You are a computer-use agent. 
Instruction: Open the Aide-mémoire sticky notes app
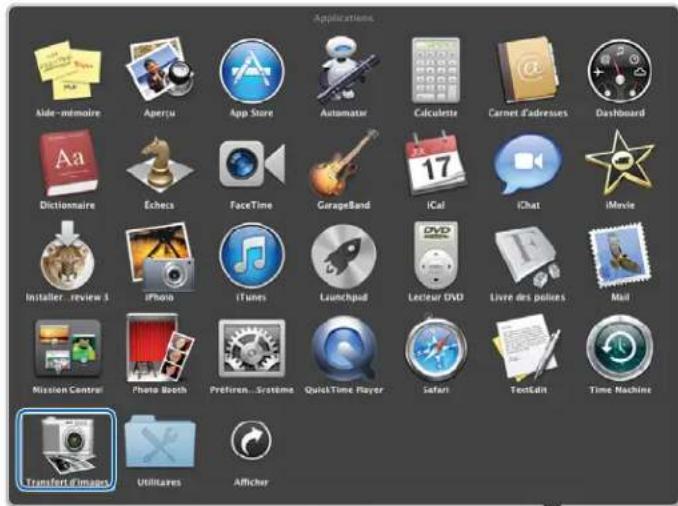point(67,70)
